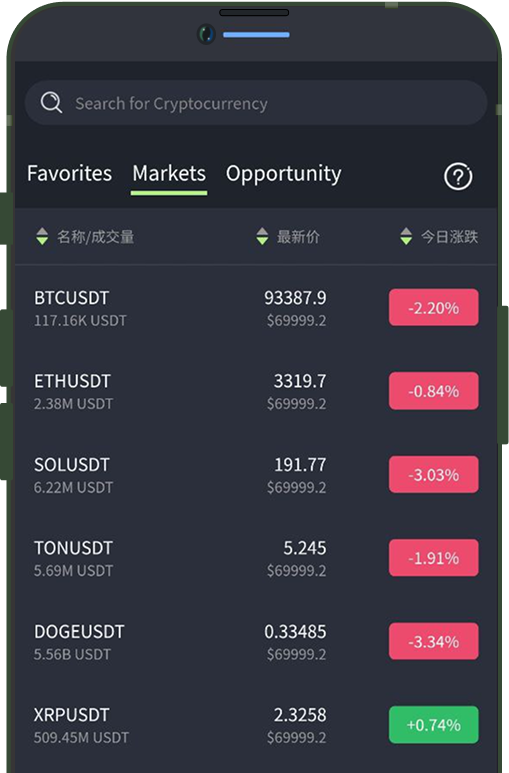Tap the DOGEUSDT -3.34% badge

pos(434,641)
